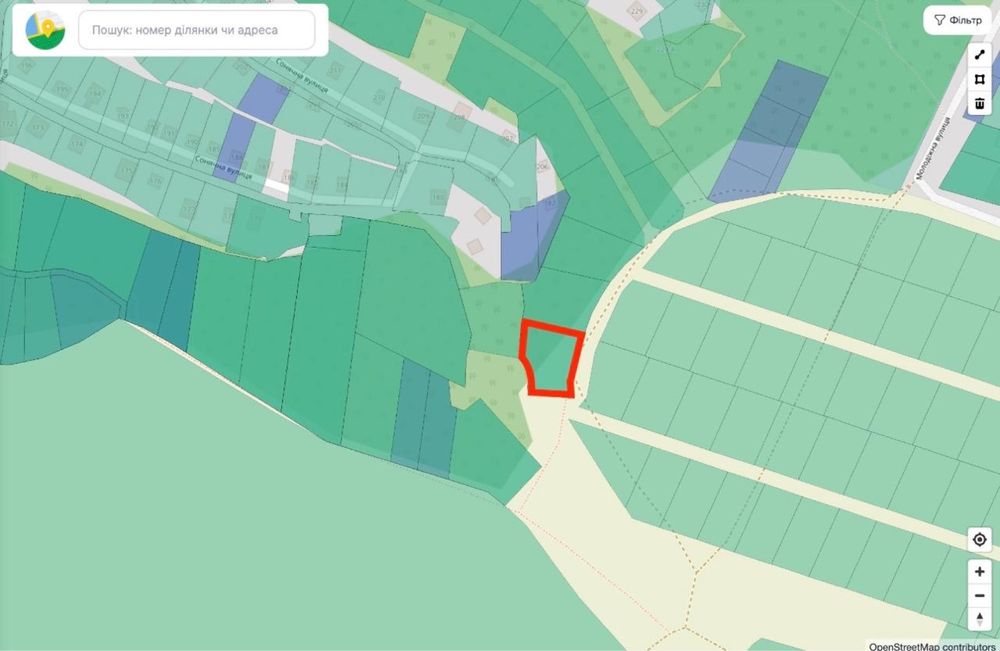Click the map pin logo icon
Screen dimensions: 1000x651
(x=45, y=30)
